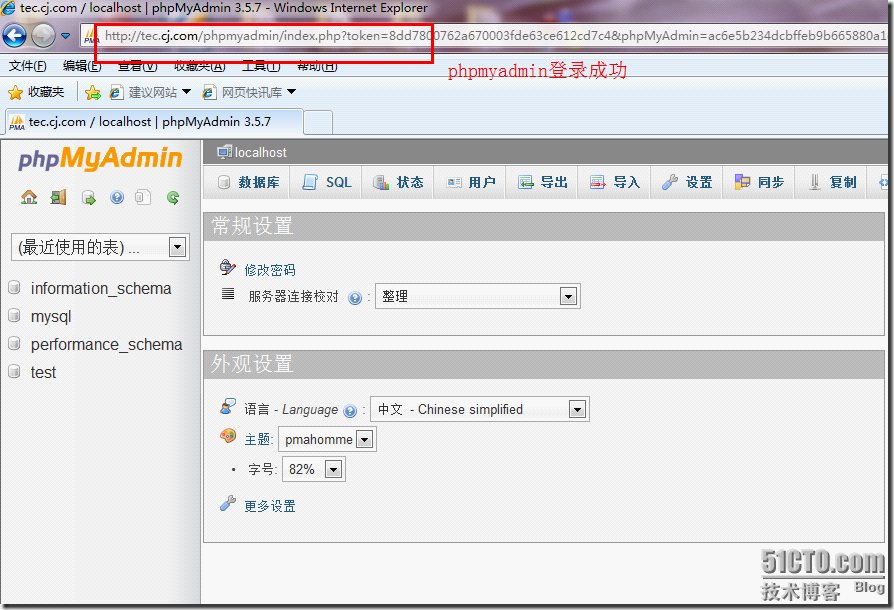Click the language person icon
Viewport: 894px width, 610px height.
228,406
